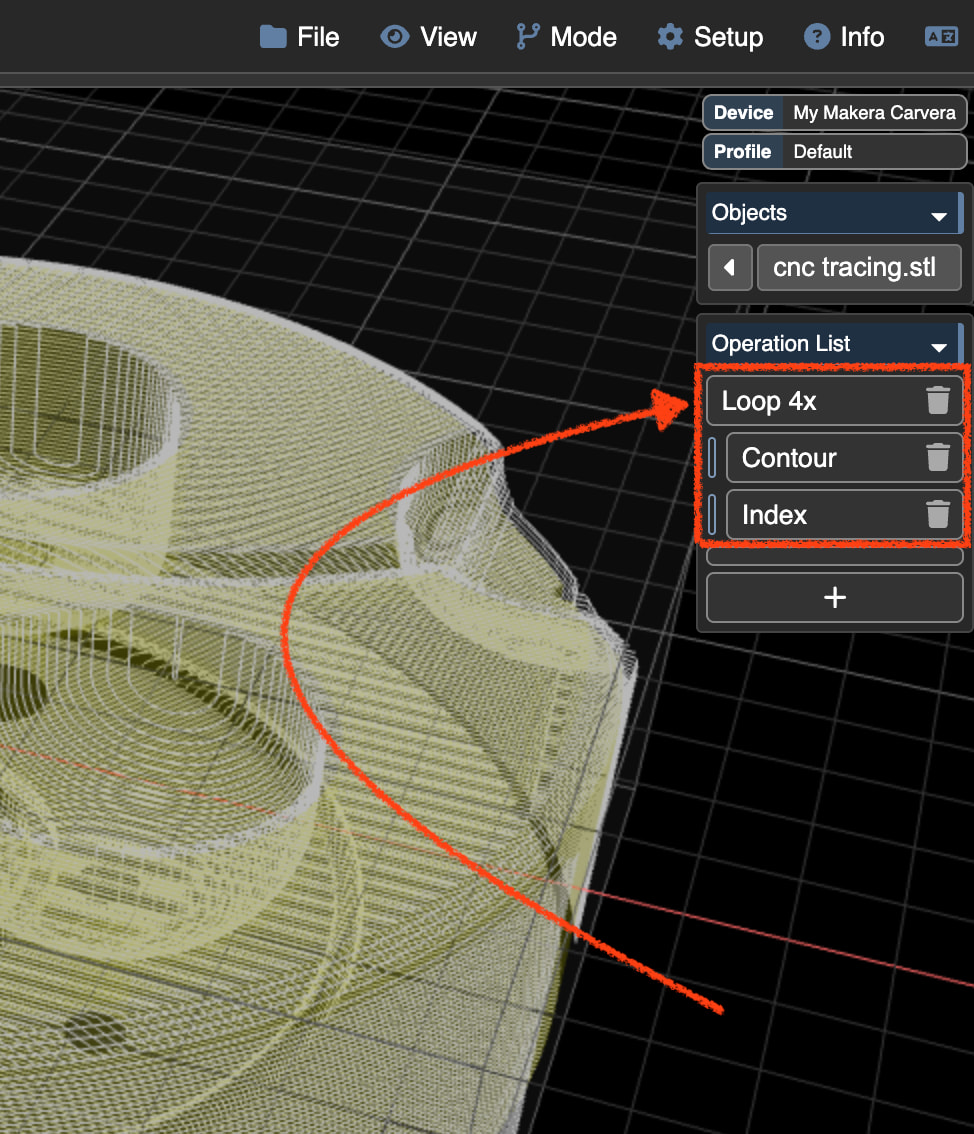Click the Mode branch icon
The height and width of the screenshot is (1134, 974).
527,37
